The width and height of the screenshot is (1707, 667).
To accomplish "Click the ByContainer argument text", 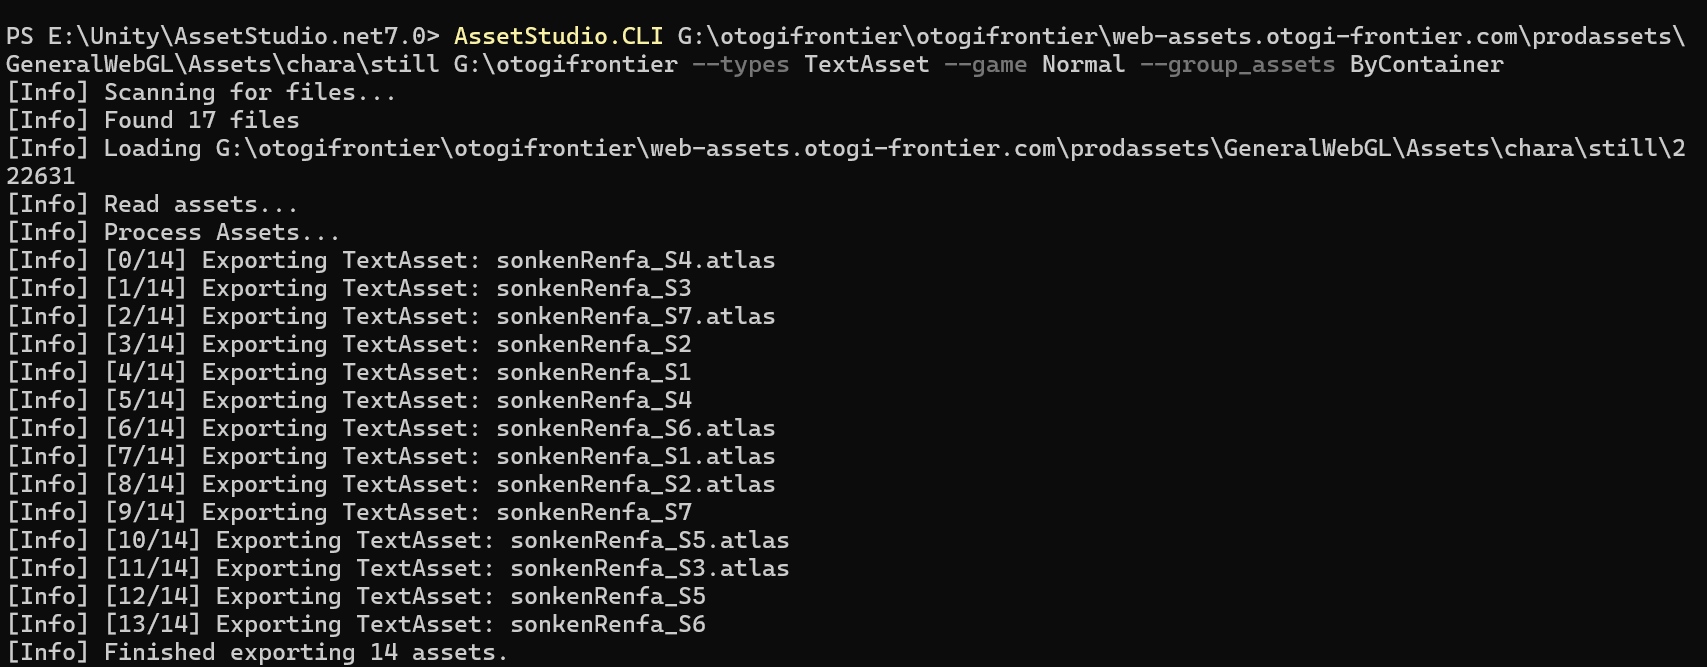I will (1426, 64).
